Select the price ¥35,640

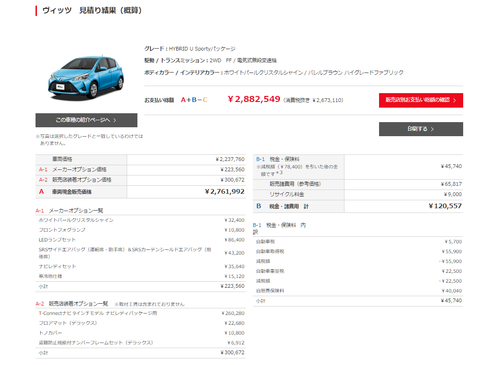234,266
